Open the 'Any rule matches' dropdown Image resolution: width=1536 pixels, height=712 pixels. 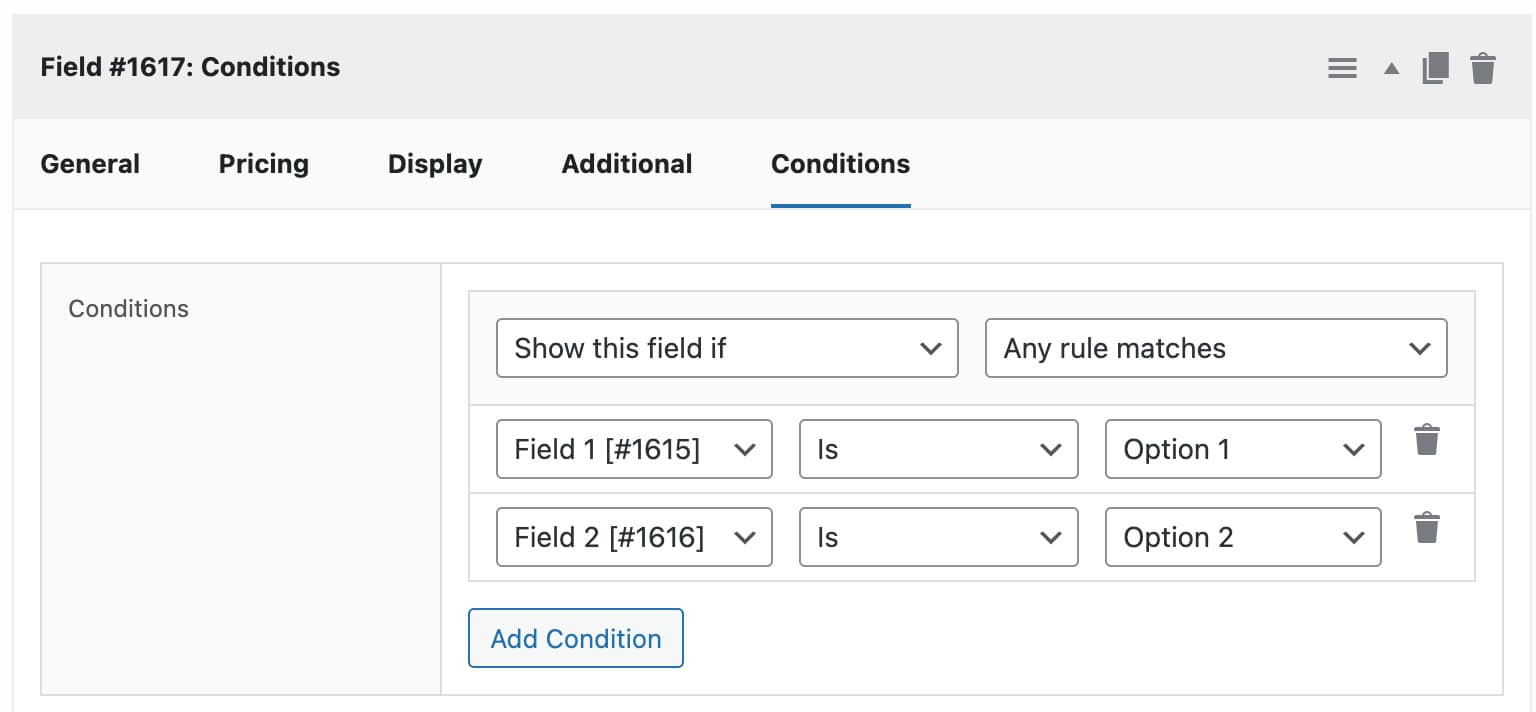1216,348
